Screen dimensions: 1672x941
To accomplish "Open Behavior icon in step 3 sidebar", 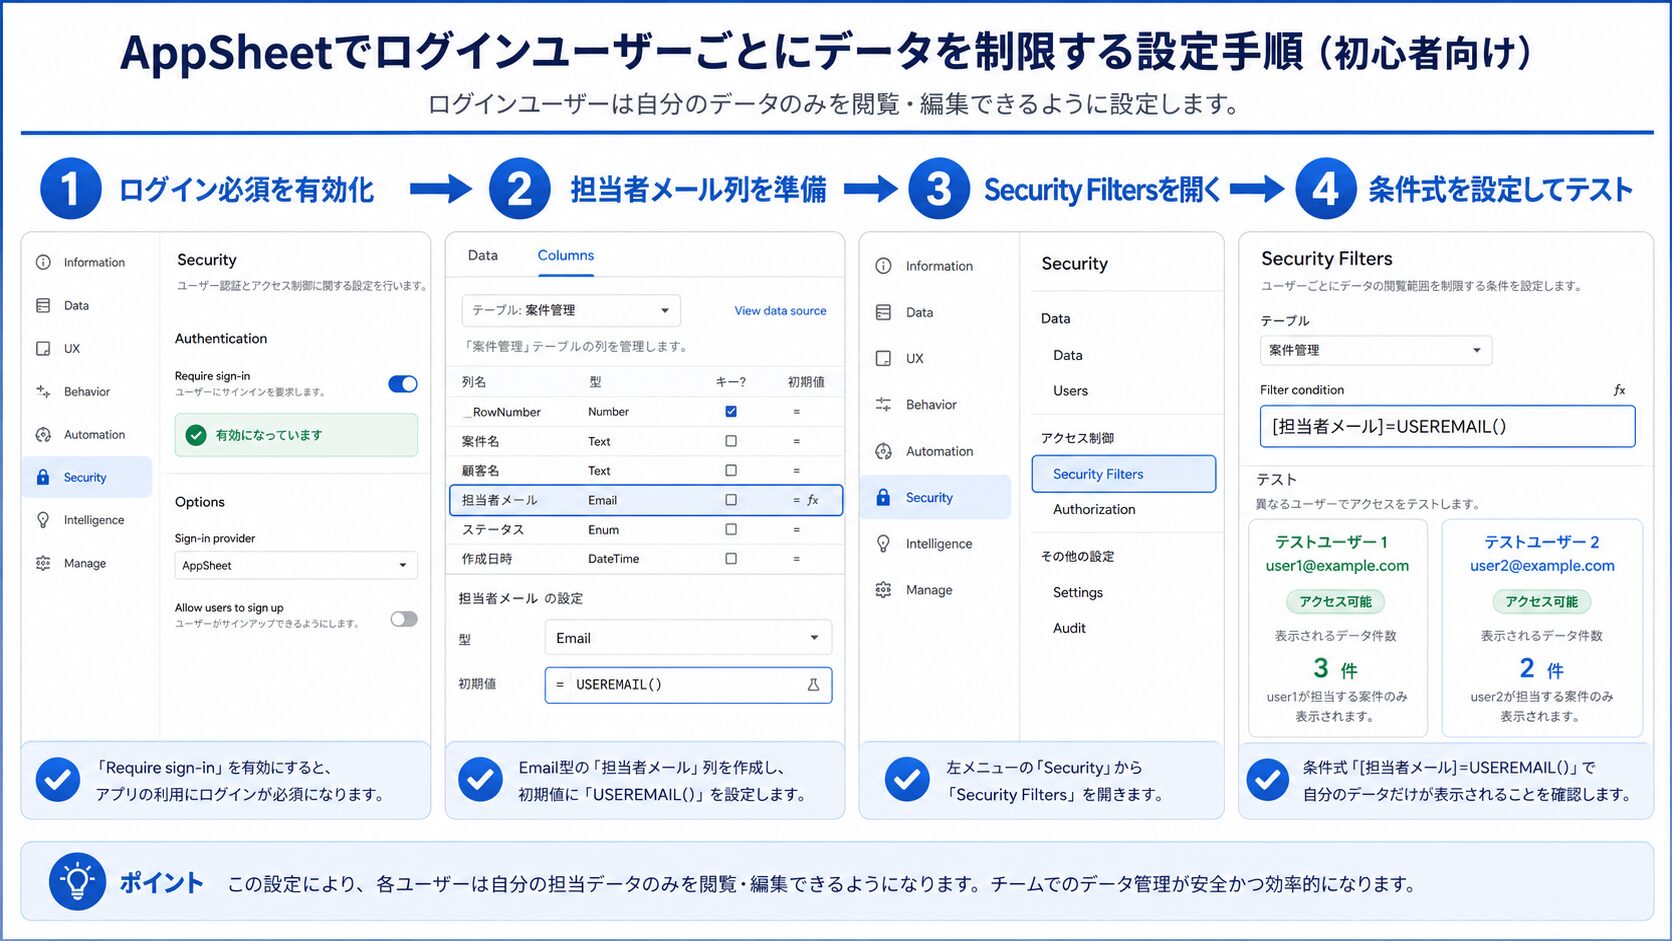I will (883, 404).
